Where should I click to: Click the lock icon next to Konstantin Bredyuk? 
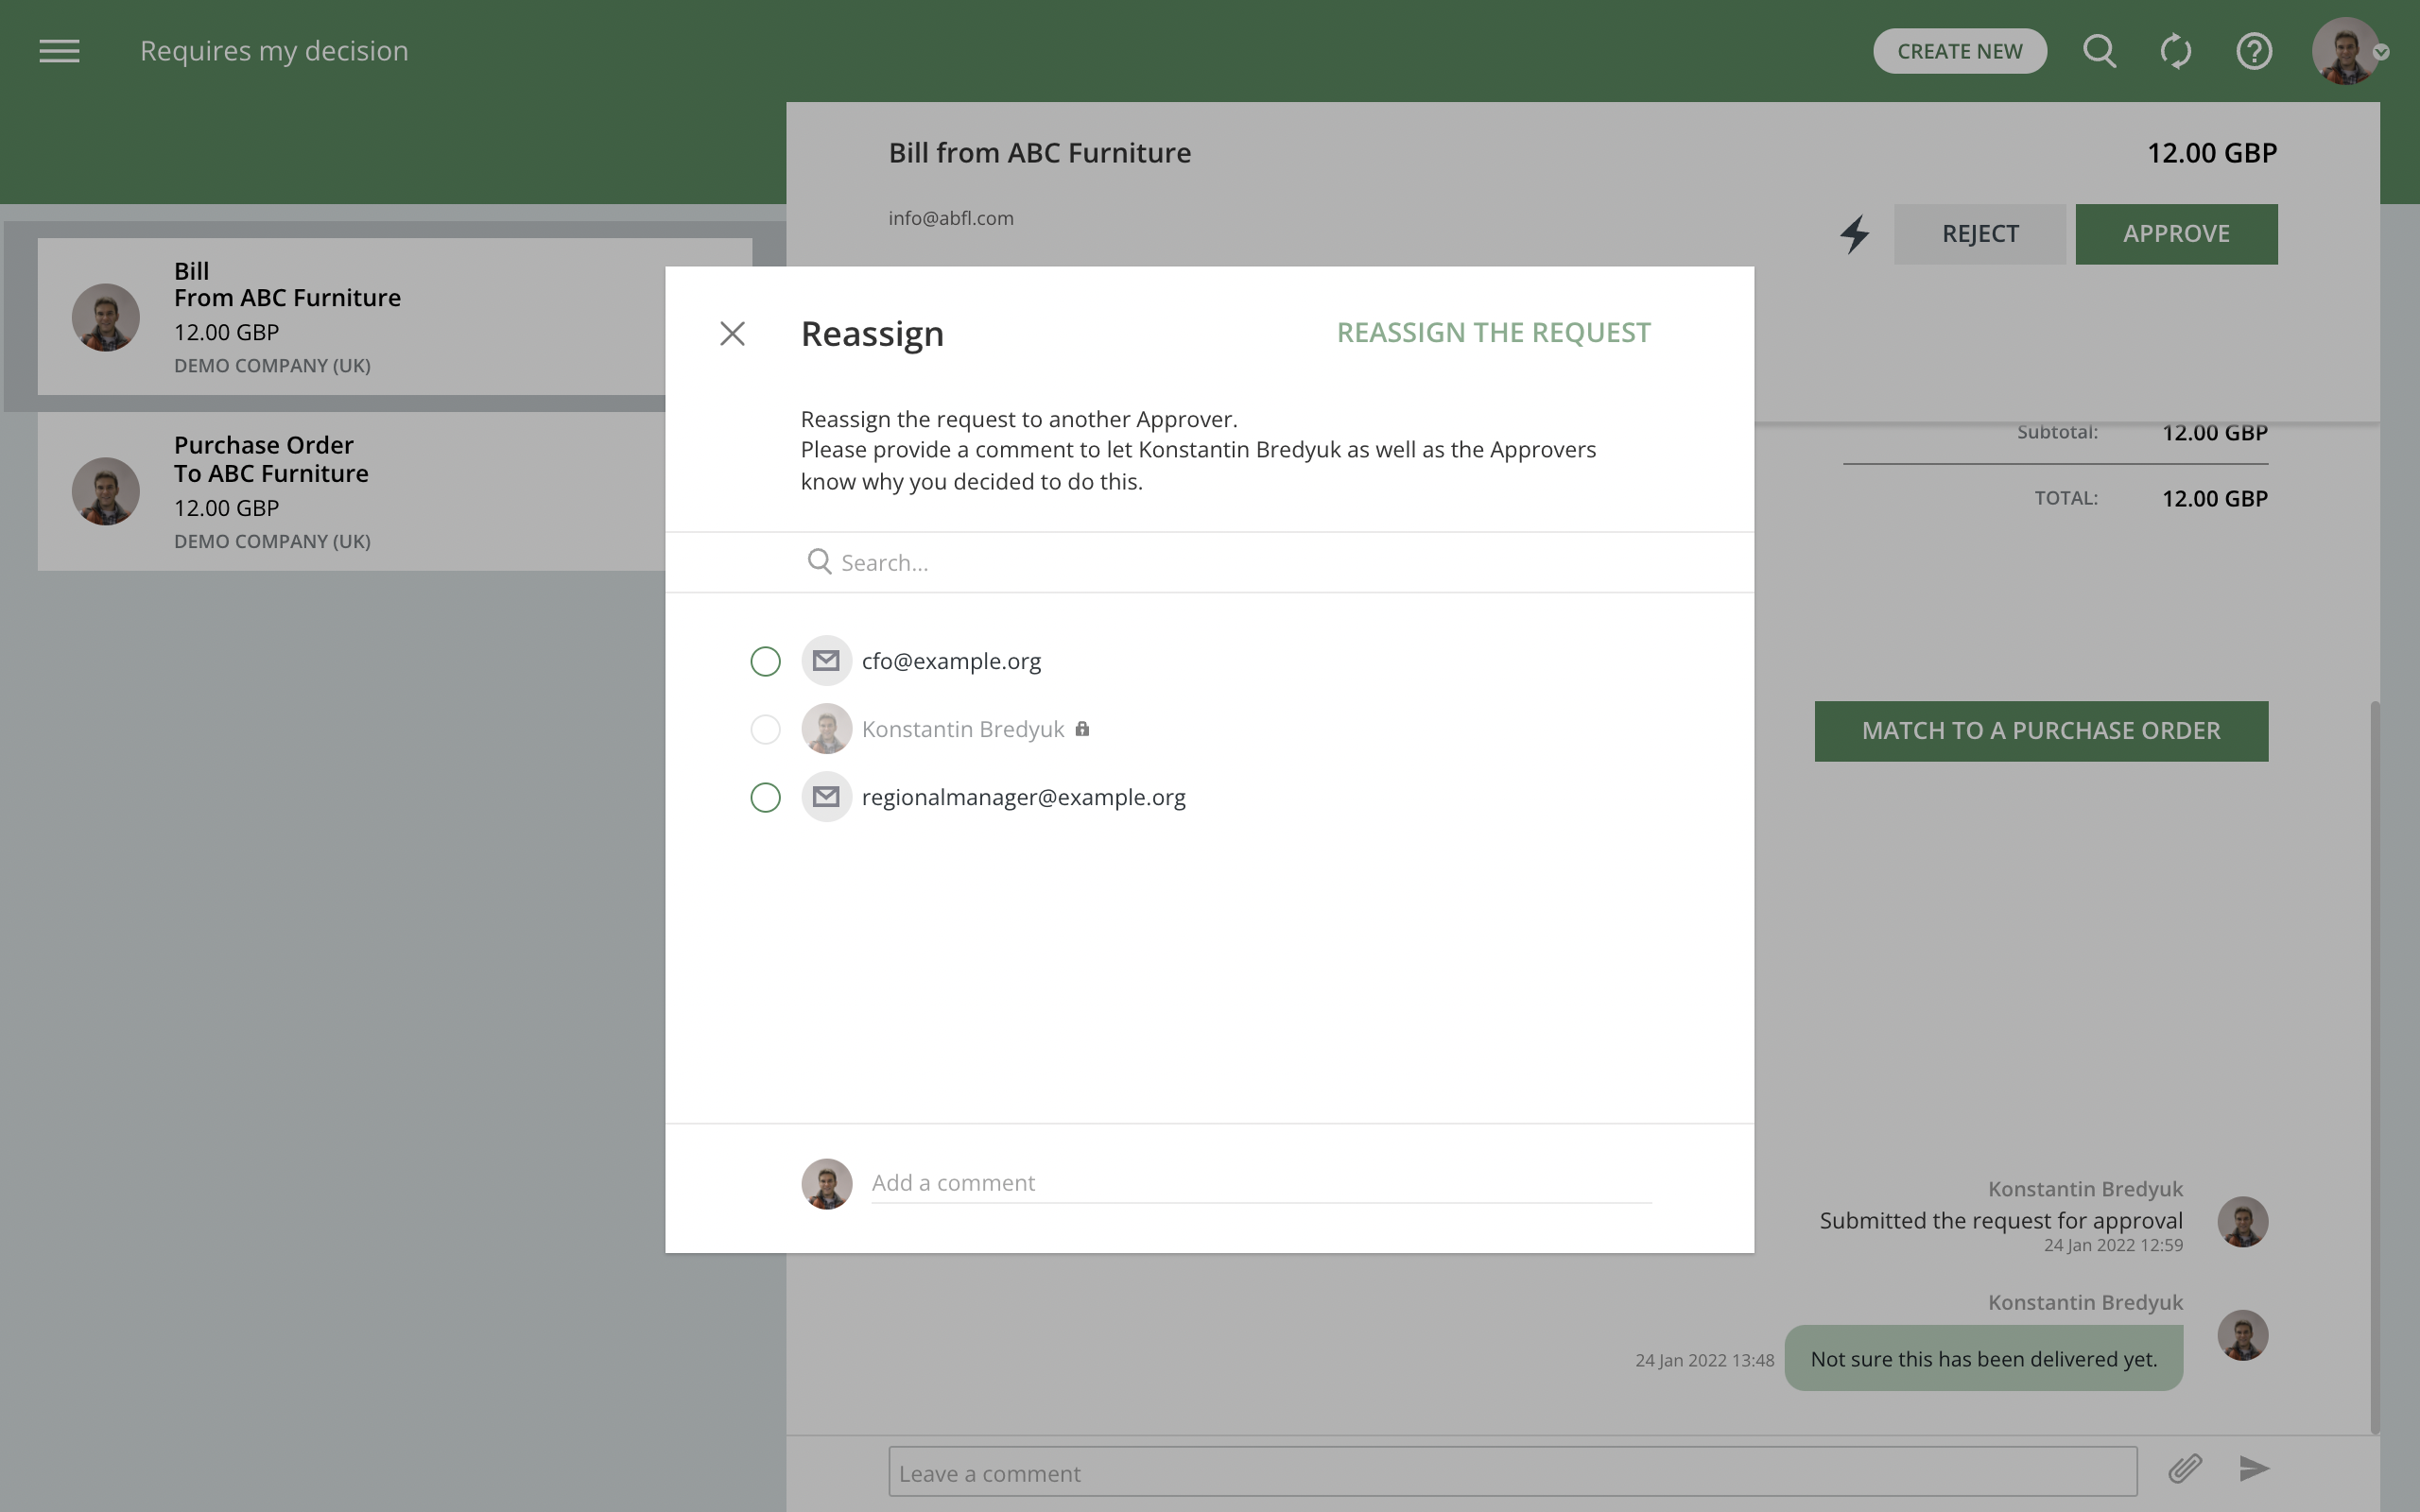coord(1084,729)
